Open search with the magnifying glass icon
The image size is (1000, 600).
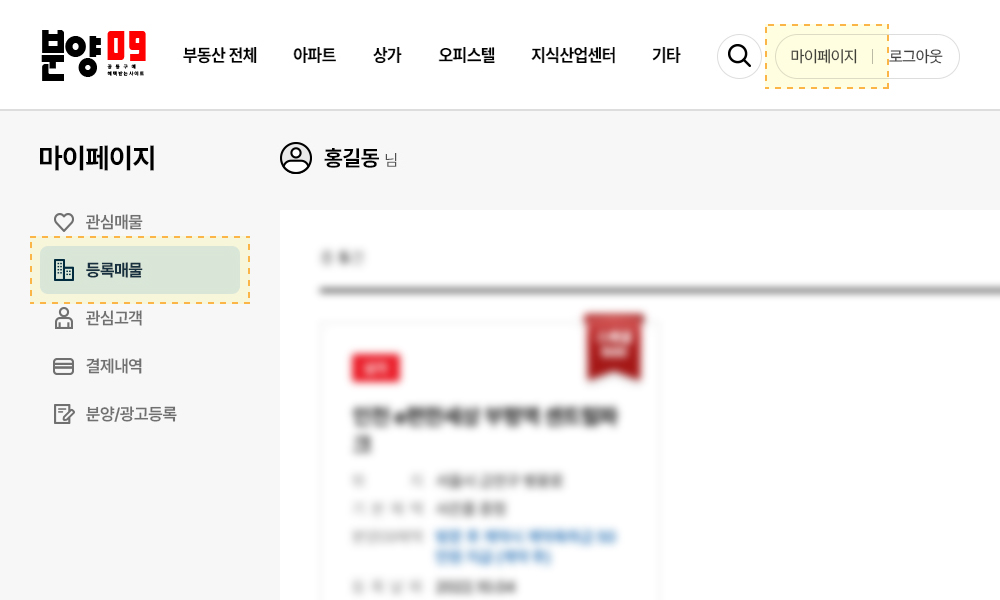(739, 56)
